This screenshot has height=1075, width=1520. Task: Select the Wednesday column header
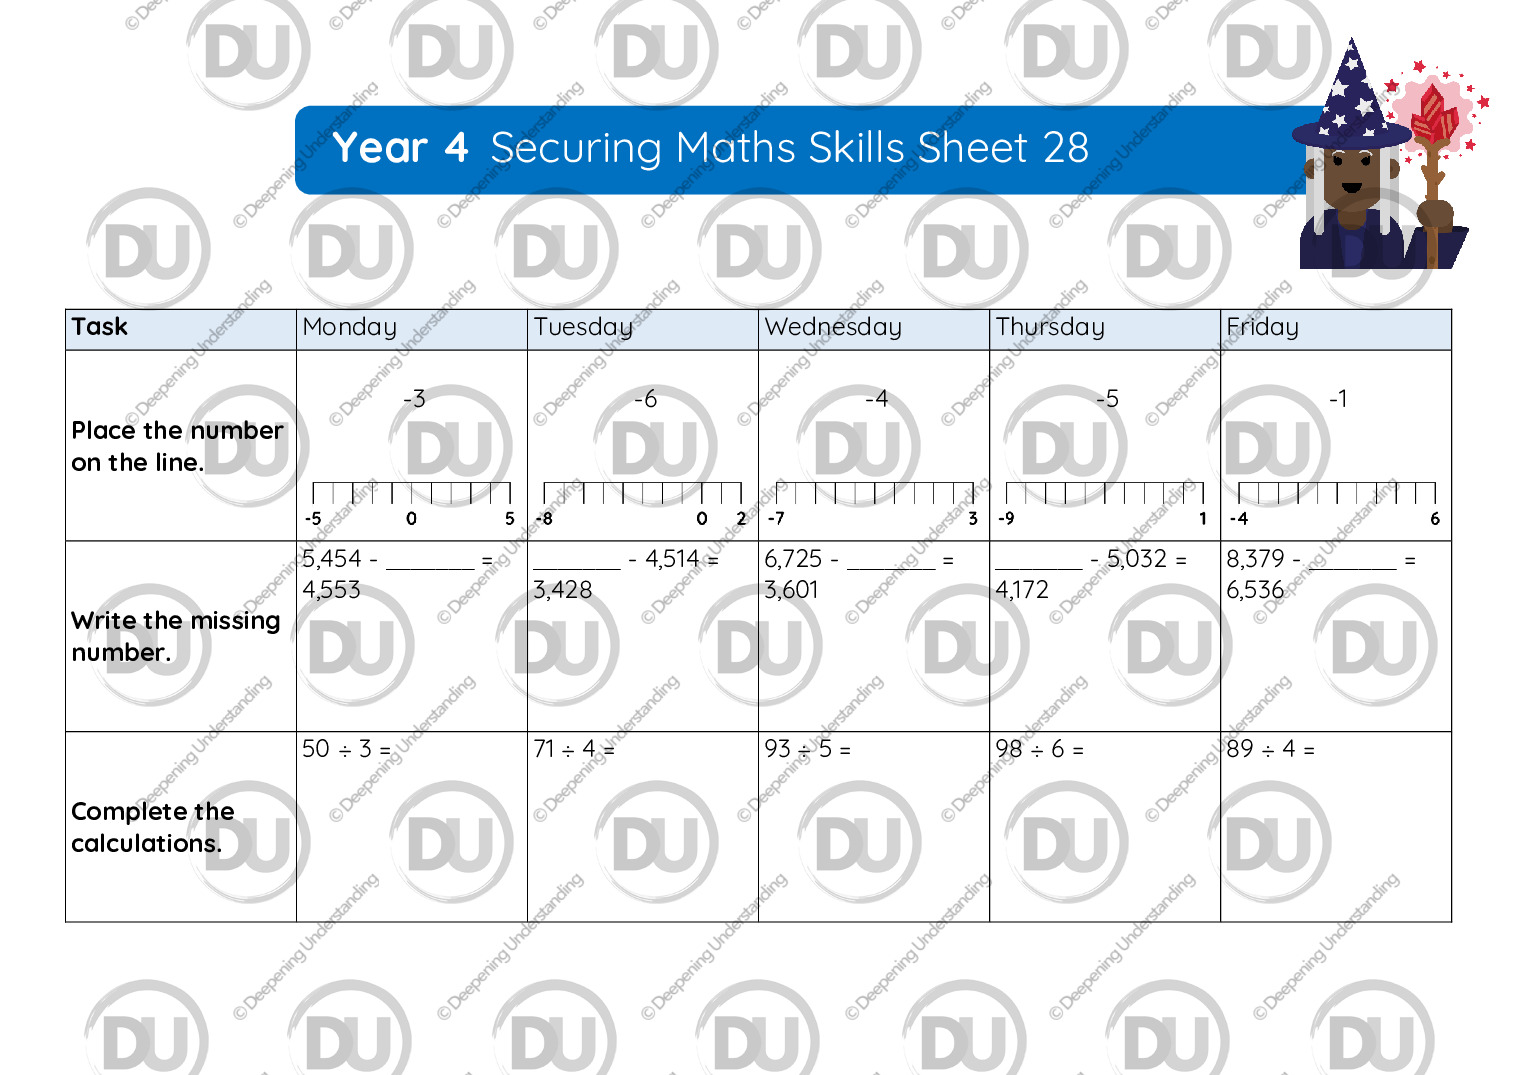(x=874, y=329)
